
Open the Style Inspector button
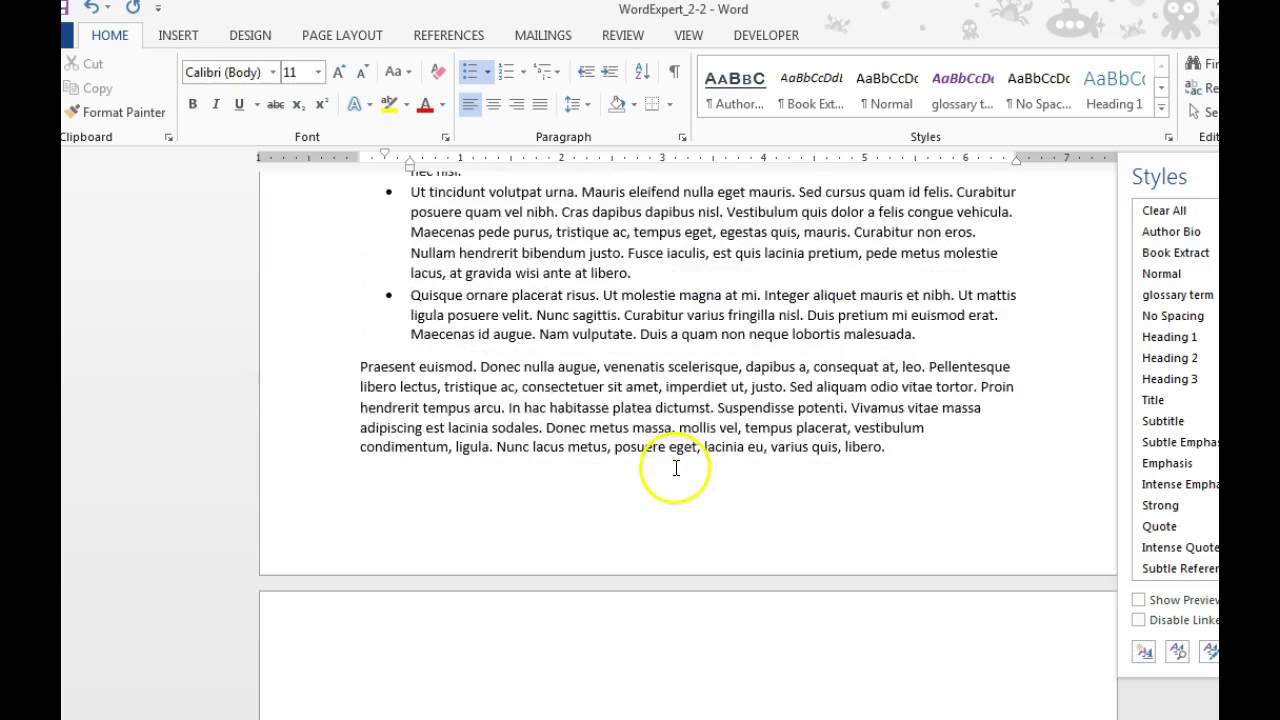tap(1178, 652)
